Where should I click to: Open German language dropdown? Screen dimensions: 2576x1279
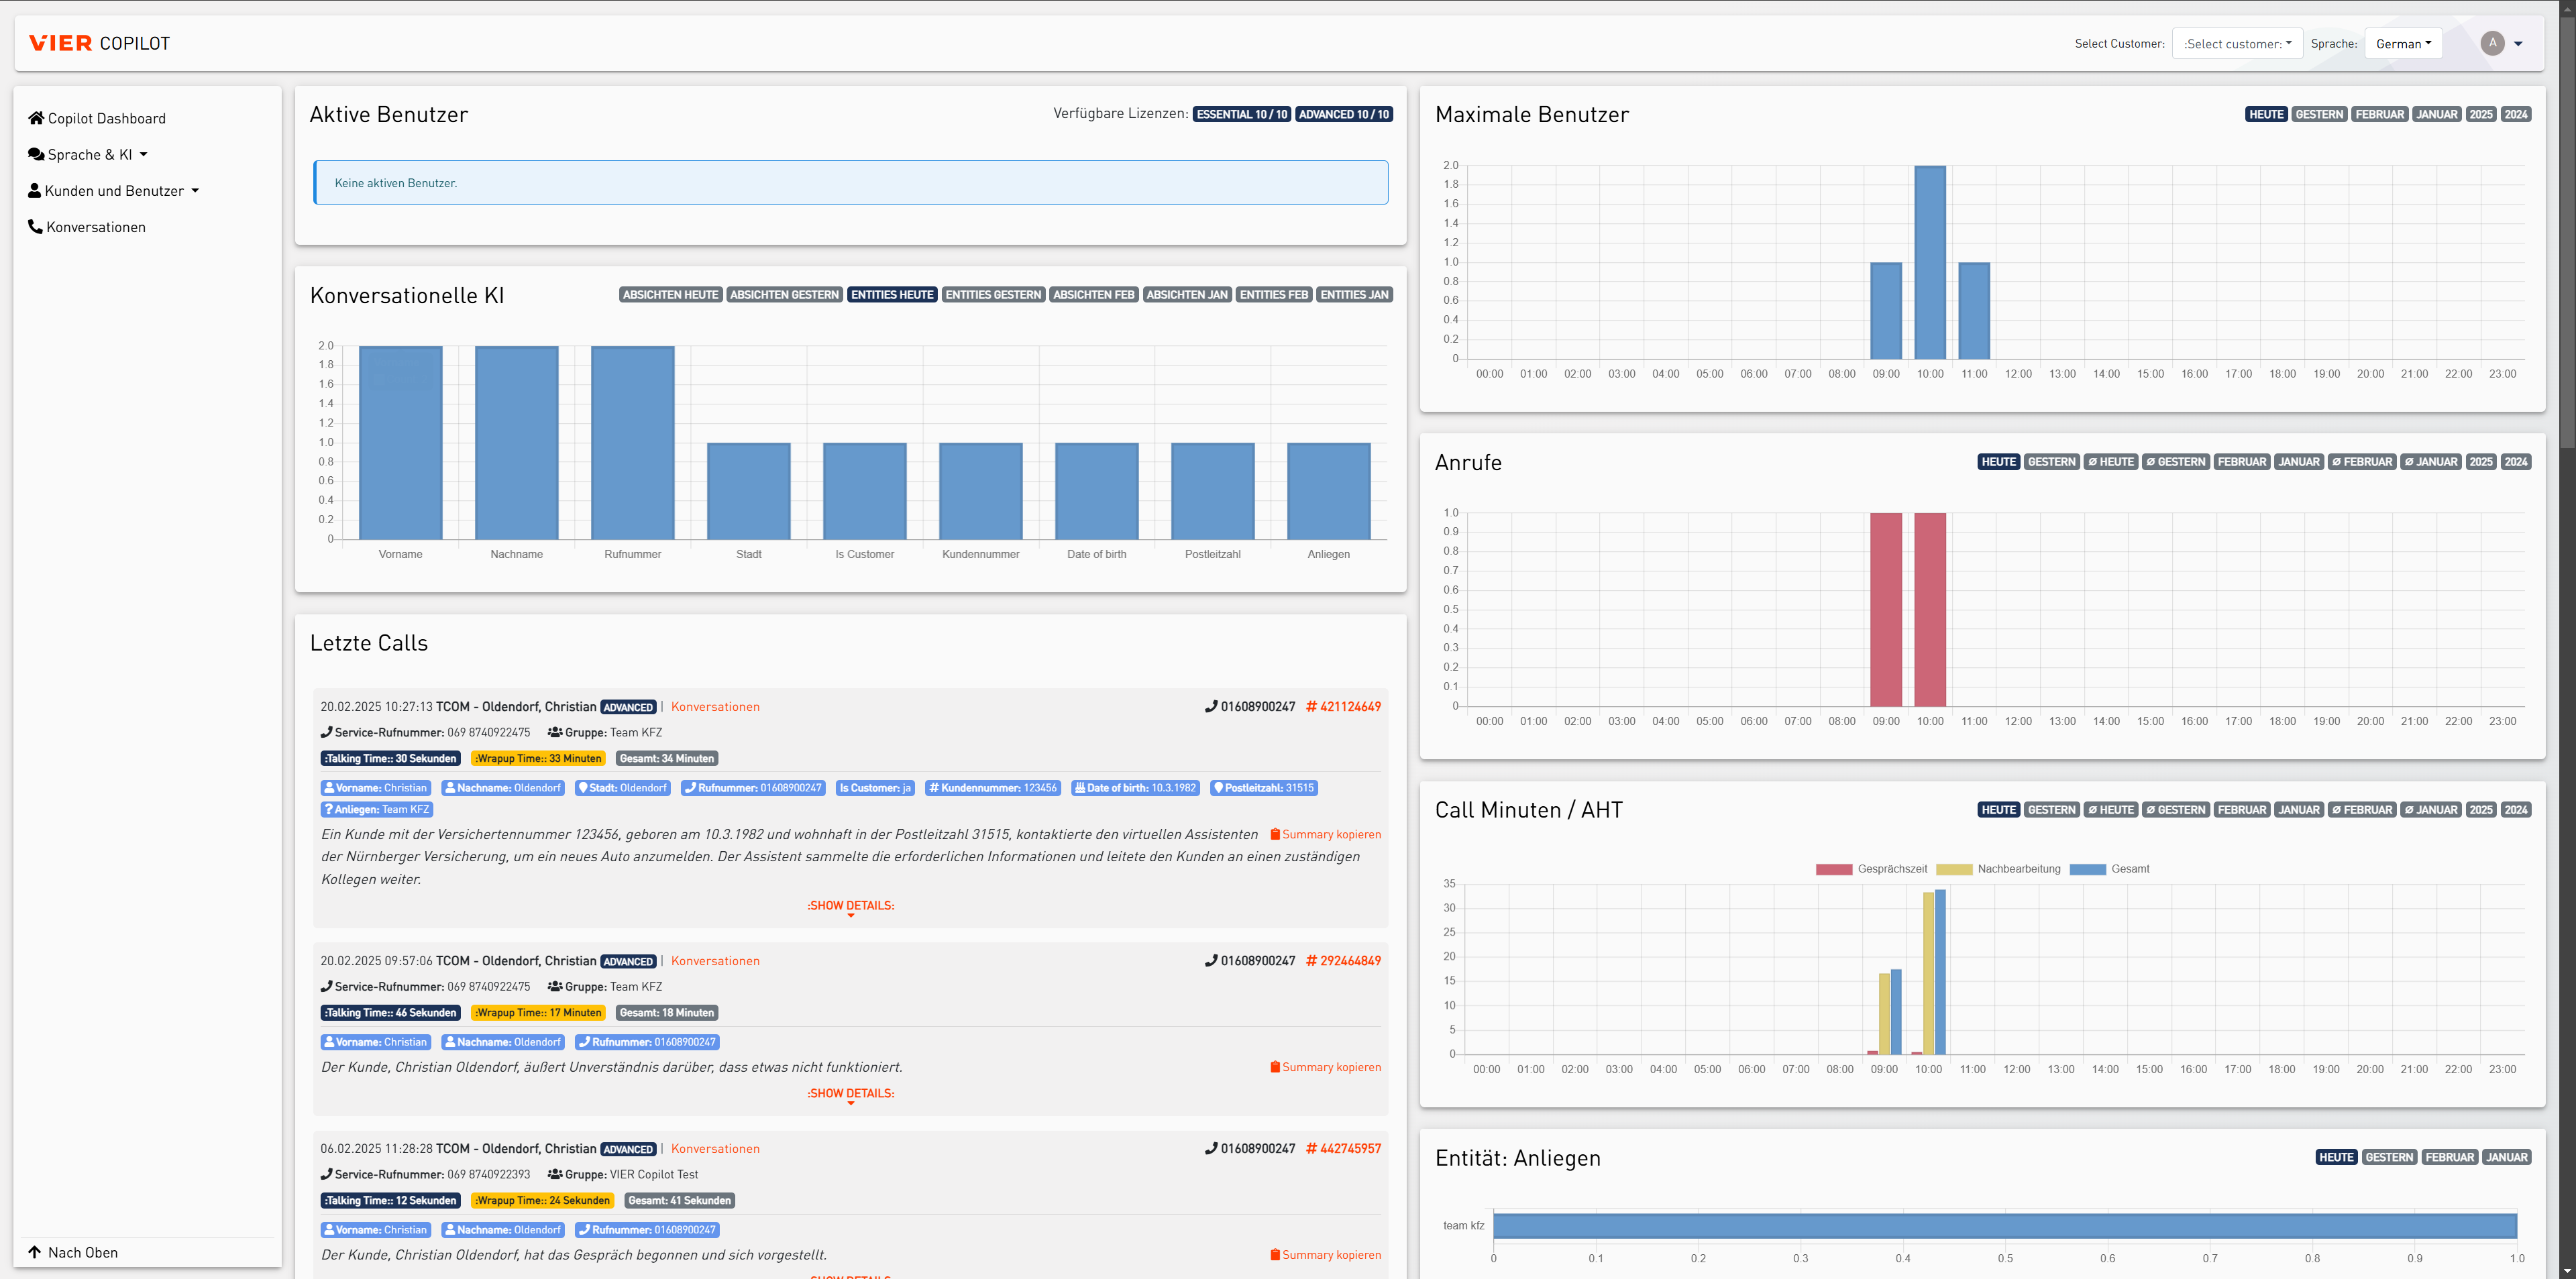click(2402, 43)
